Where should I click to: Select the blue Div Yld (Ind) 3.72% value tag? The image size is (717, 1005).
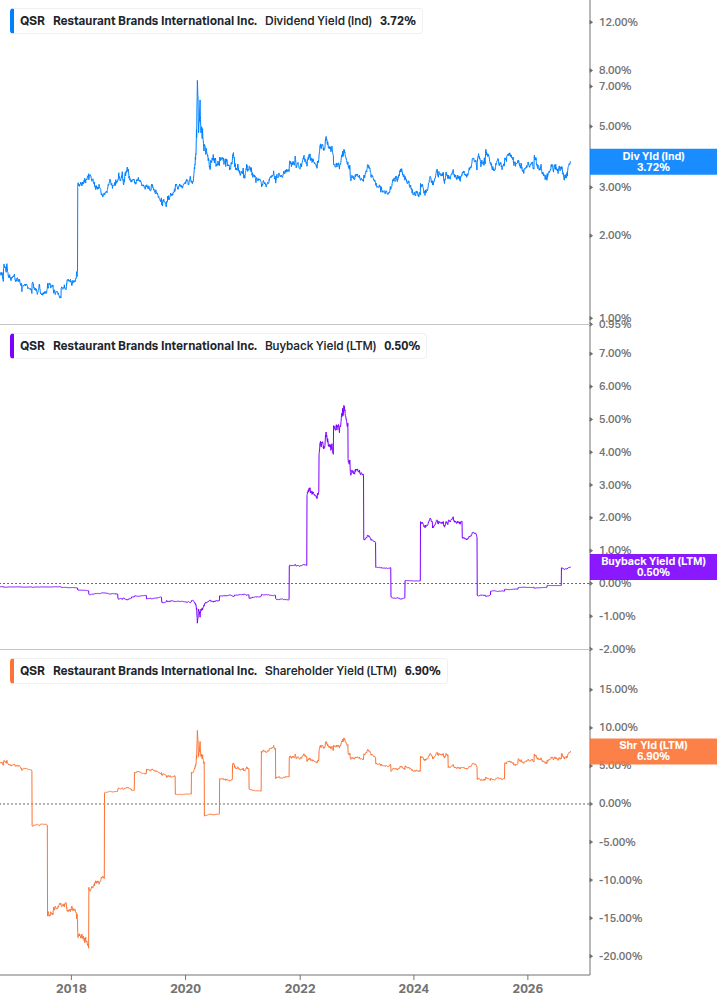coord(653,162)
